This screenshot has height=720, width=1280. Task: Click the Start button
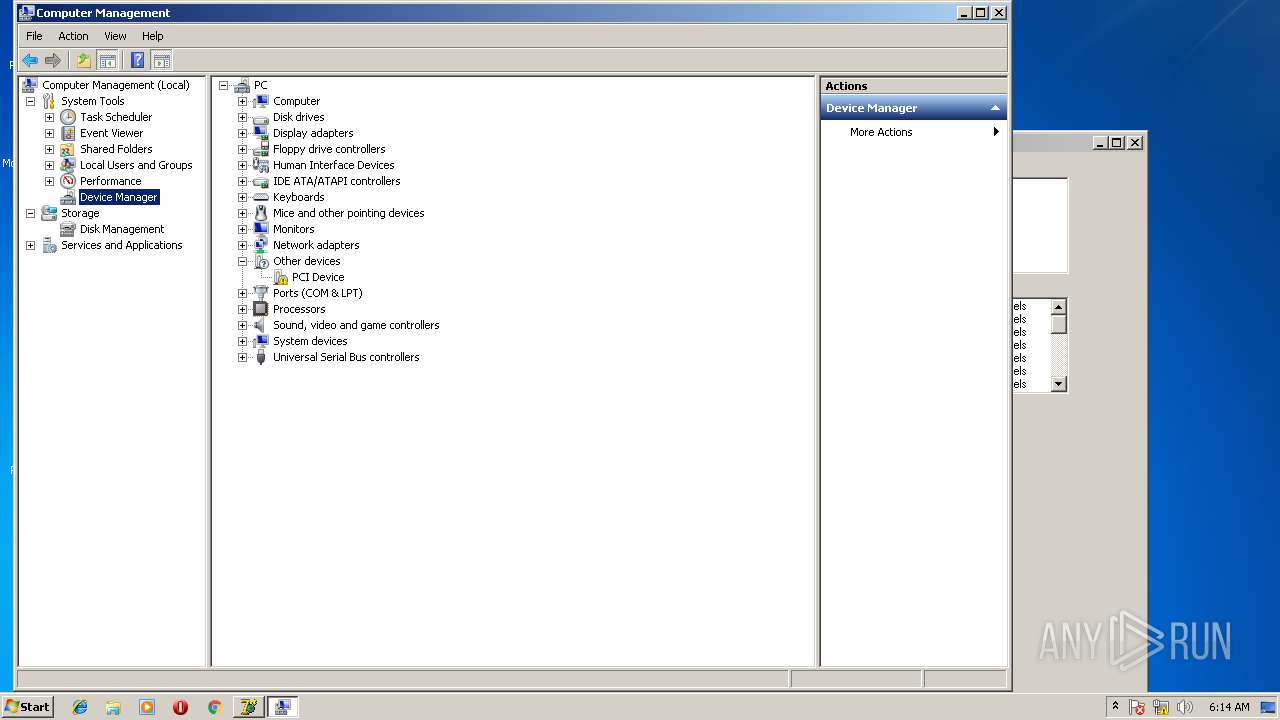(x=27, y=707)
